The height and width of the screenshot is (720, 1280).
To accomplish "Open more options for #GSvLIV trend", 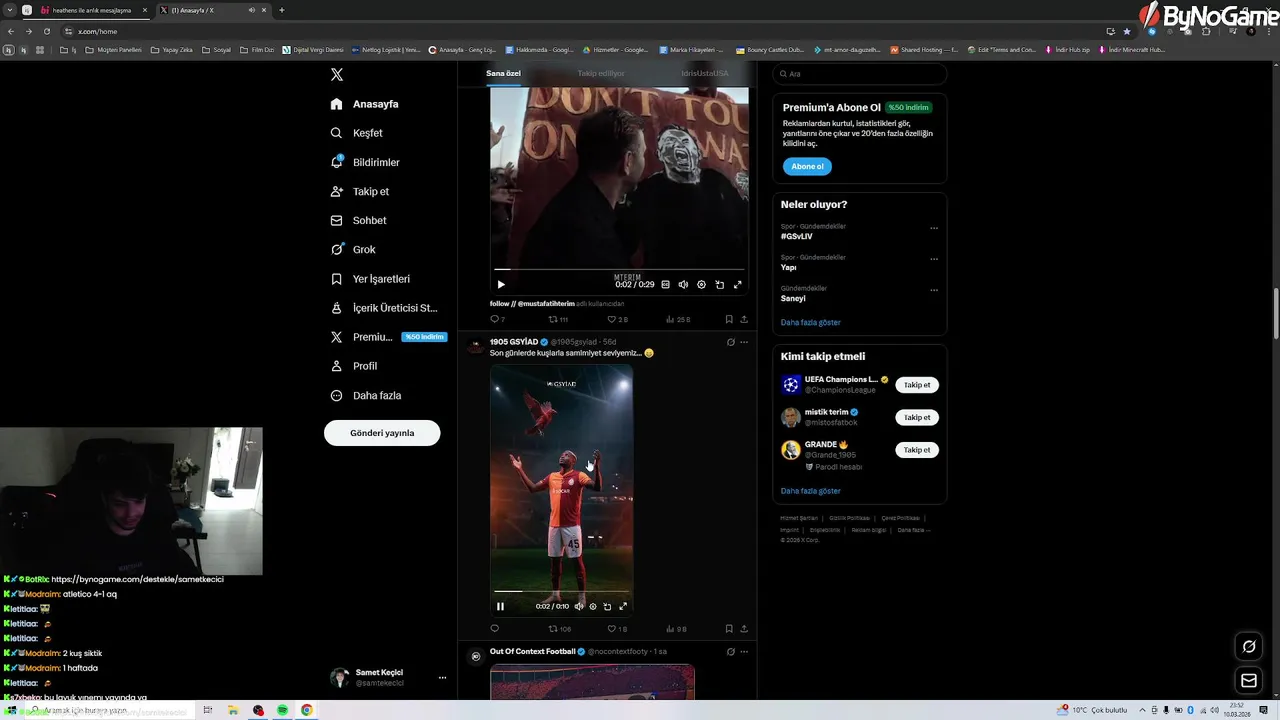I will pyautogui.click(x=934, y=228).
